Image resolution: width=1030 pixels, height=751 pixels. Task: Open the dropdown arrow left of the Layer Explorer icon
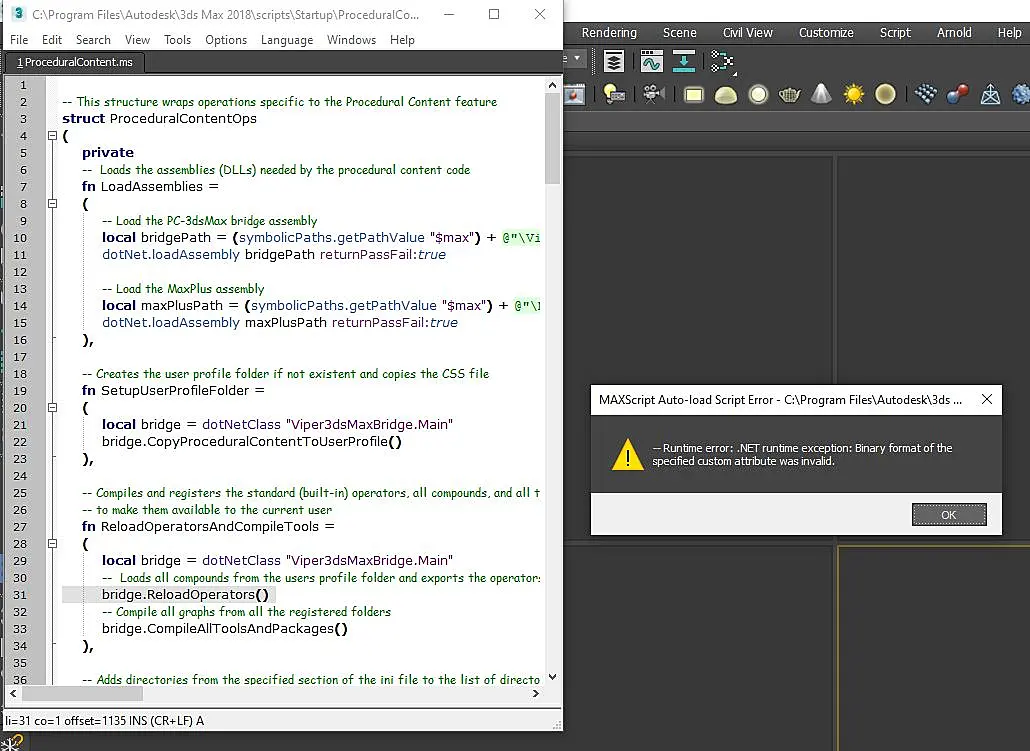pyautogui.click(x=577, y=58)
